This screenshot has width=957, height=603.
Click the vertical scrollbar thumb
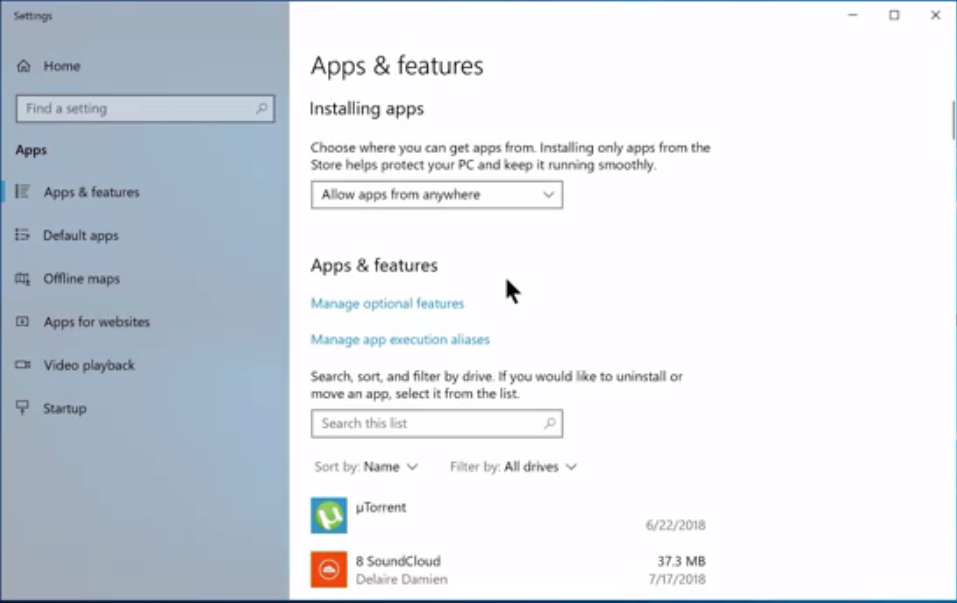click(x=953, y=121)
